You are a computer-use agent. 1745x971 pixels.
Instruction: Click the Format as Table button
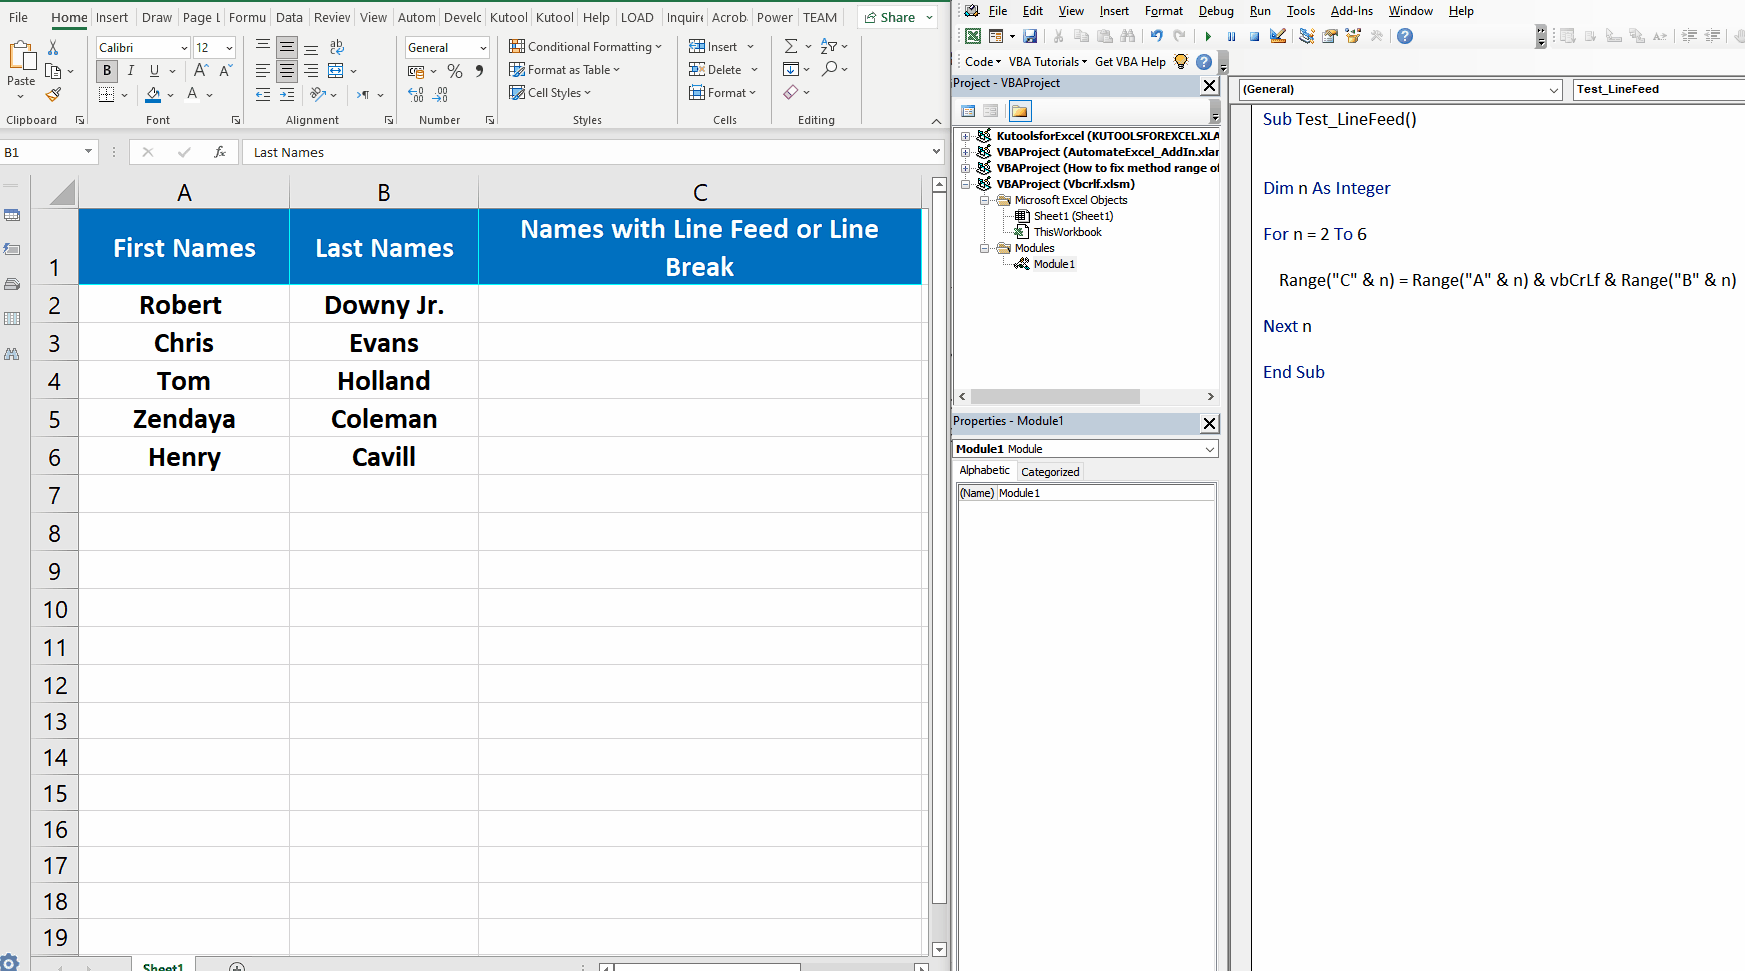pyautogui.click(x=564, y=69)
